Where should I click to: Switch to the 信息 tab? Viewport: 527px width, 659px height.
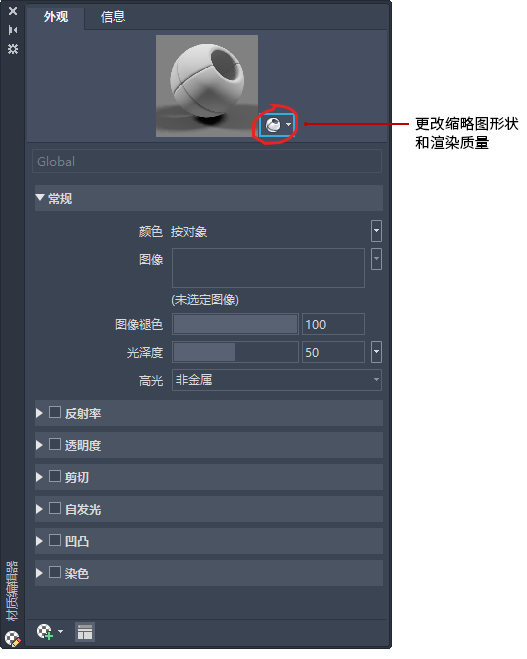(113, 17)
